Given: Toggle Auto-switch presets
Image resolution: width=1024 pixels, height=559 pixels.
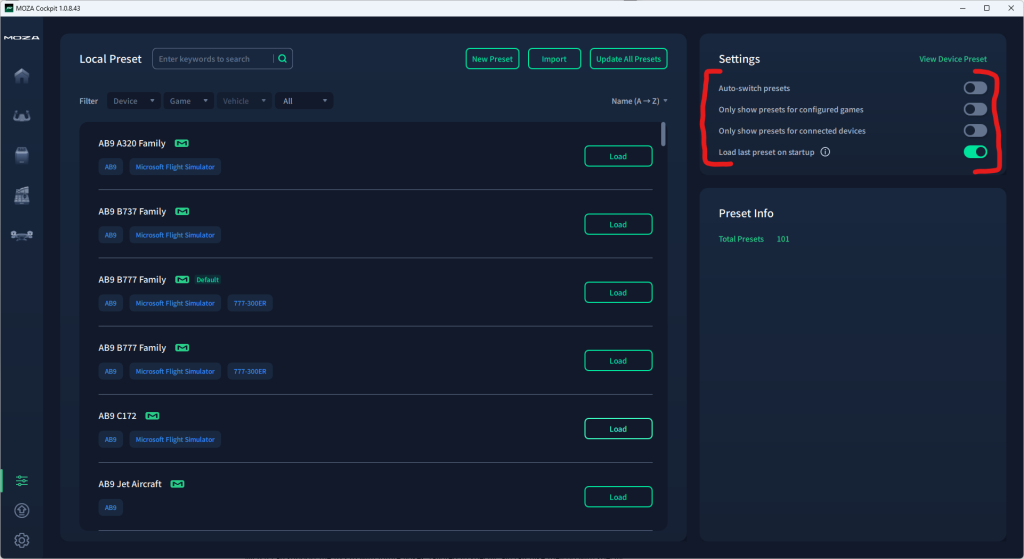Looking at the screenshot, I should [x=975, y=88].
